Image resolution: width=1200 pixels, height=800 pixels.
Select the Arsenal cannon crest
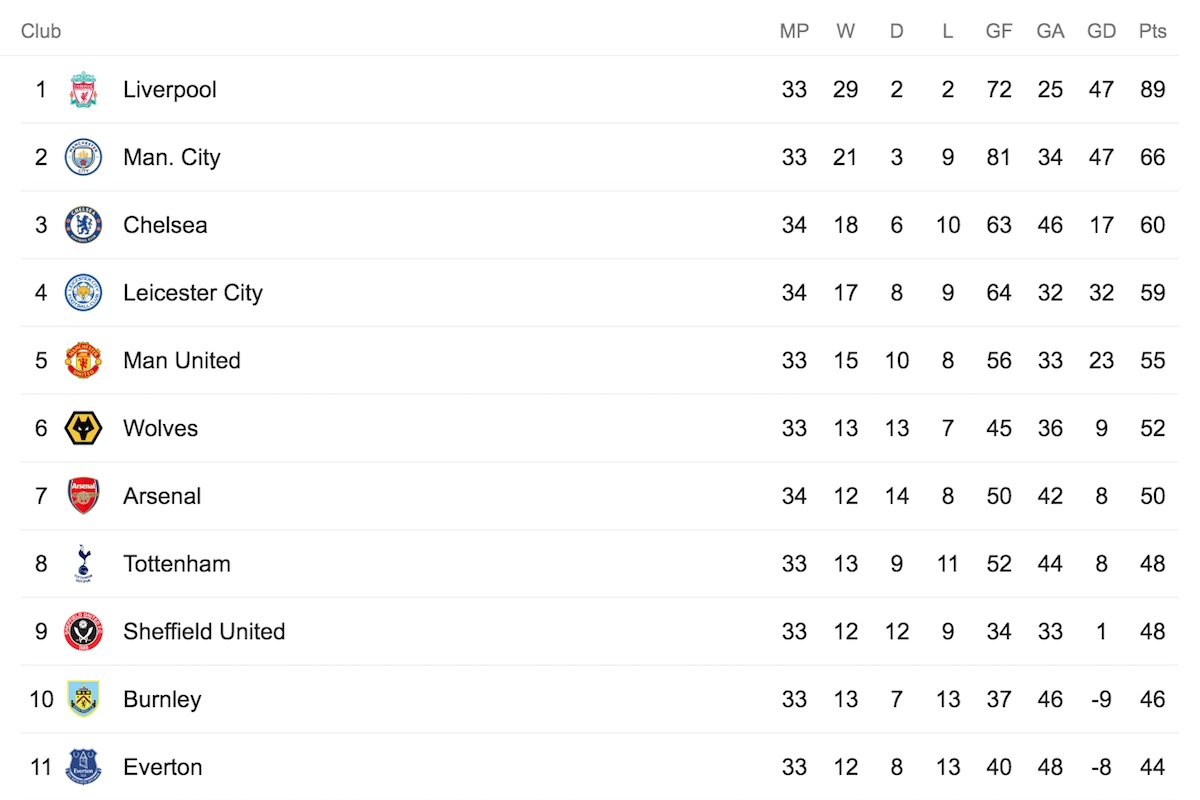(x=83, y=496)
